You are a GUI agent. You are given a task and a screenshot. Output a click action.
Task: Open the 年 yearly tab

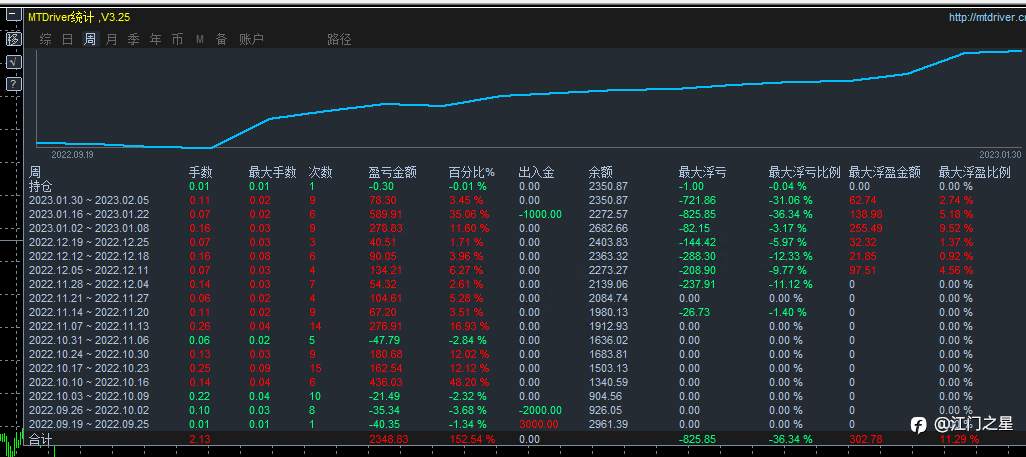156,39
